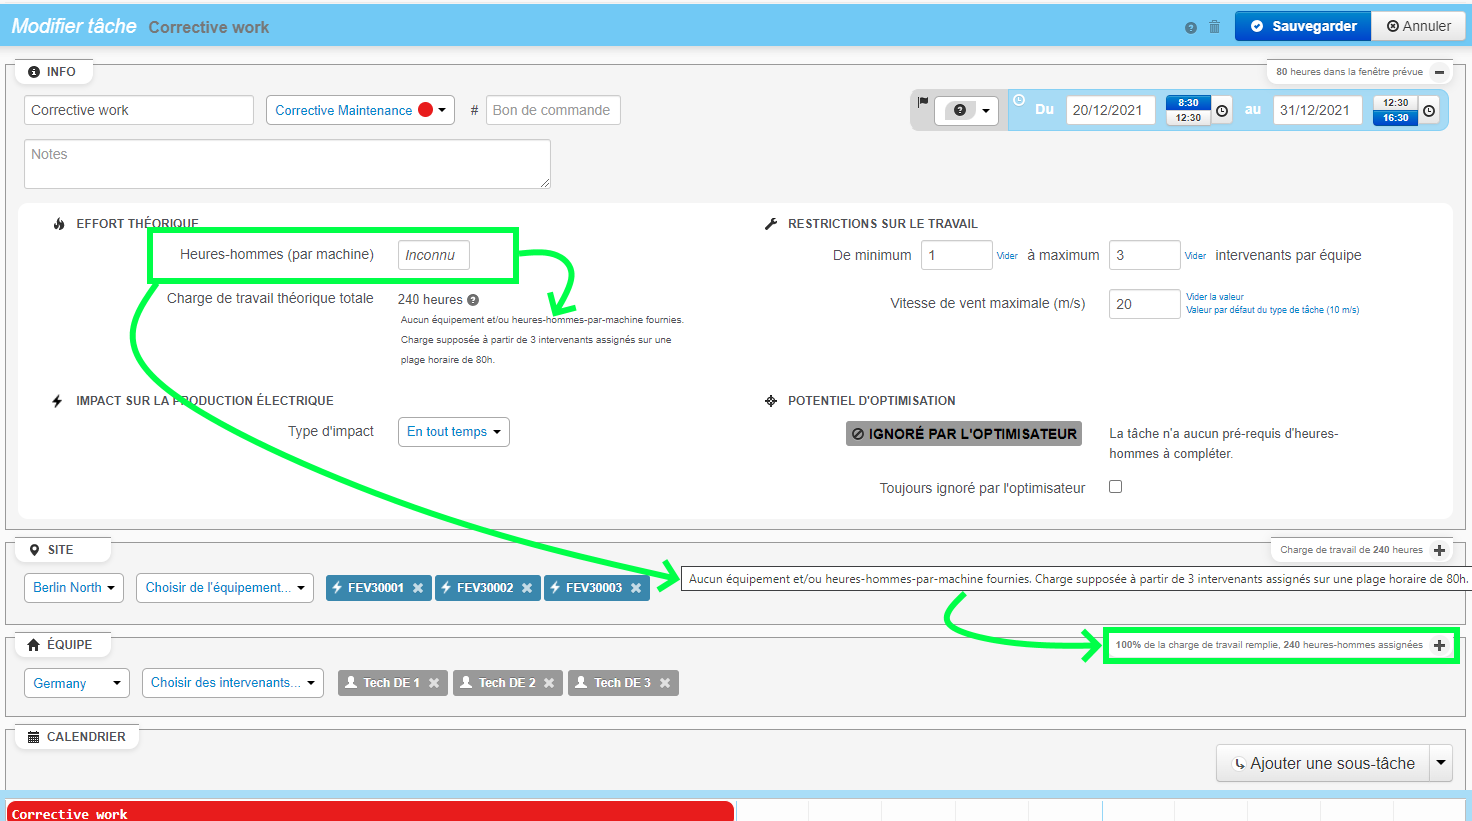Open the Corrective Maintenance type dropdown

(360, 110)
